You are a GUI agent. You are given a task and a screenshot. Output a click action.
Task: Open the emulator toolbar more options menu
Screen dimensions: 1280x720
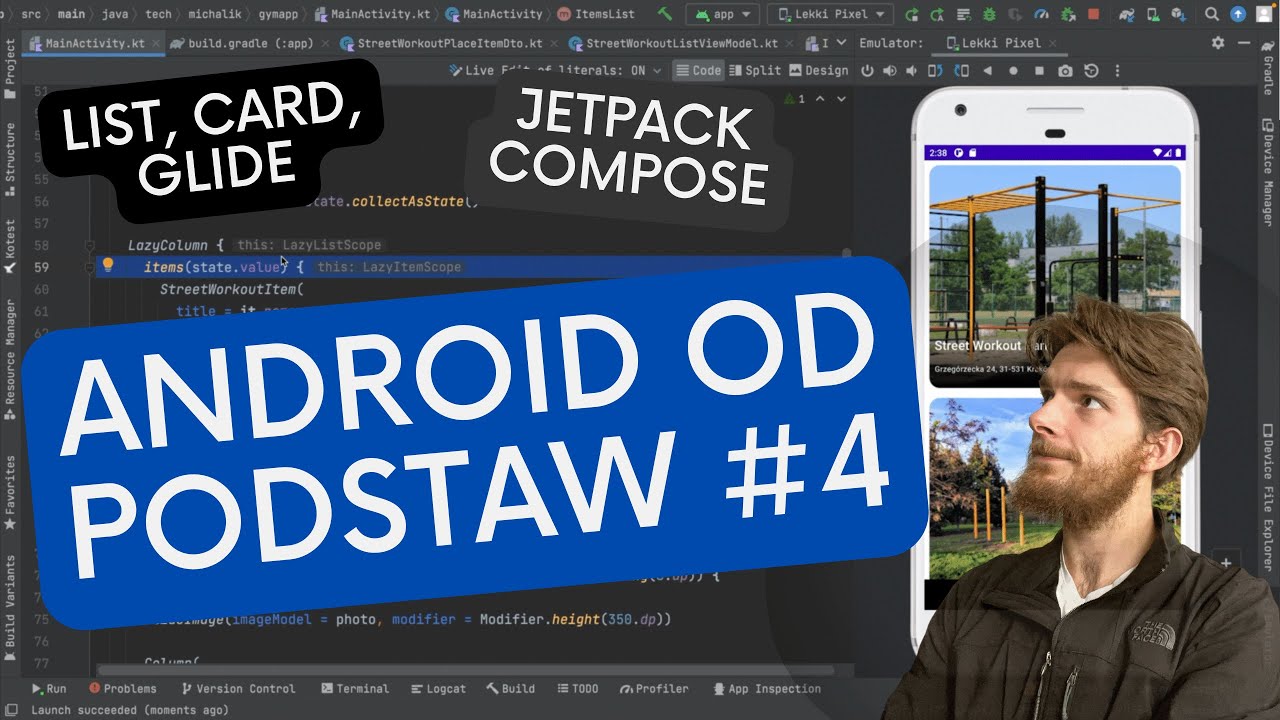[x=1117, y=71]
